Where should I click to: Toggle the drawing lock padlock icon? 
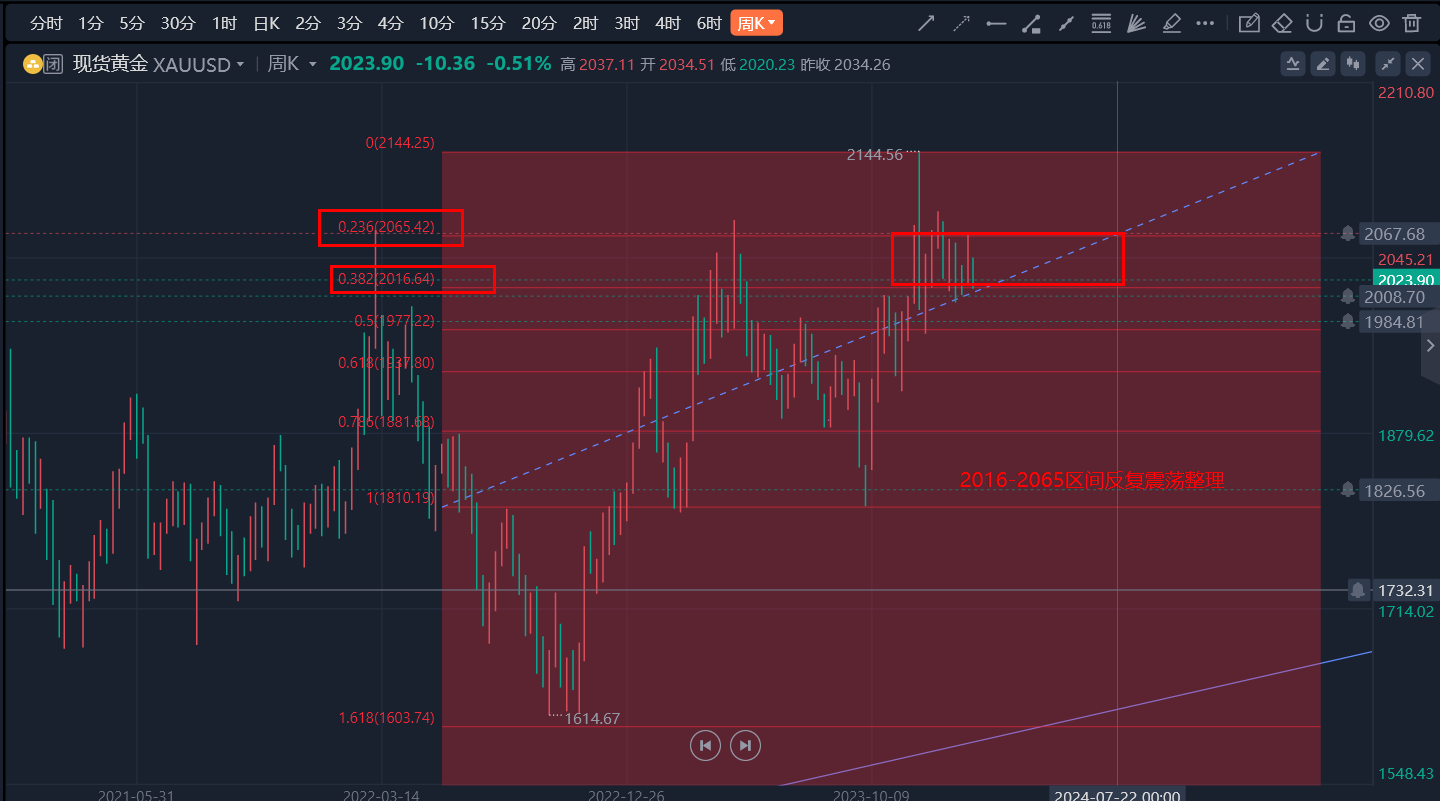coord(1347,23)
